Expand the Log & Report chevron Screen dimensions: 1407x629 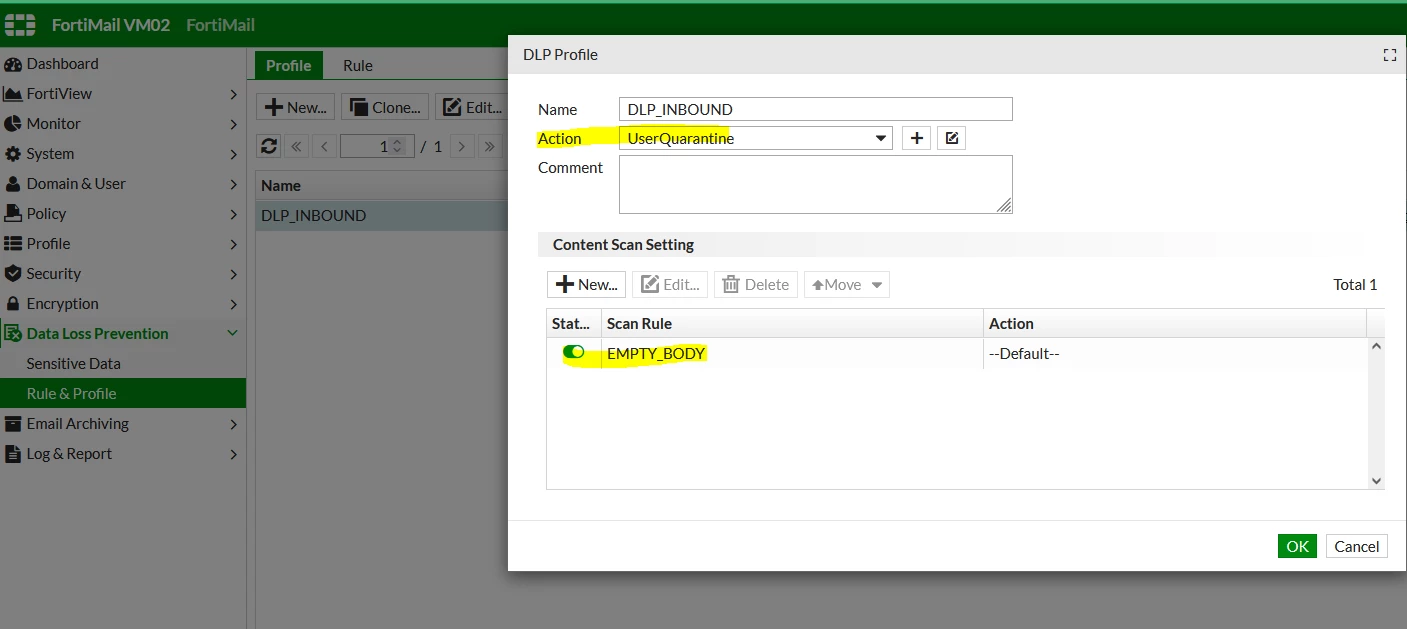pyautogui.click(x=233, y=454)
